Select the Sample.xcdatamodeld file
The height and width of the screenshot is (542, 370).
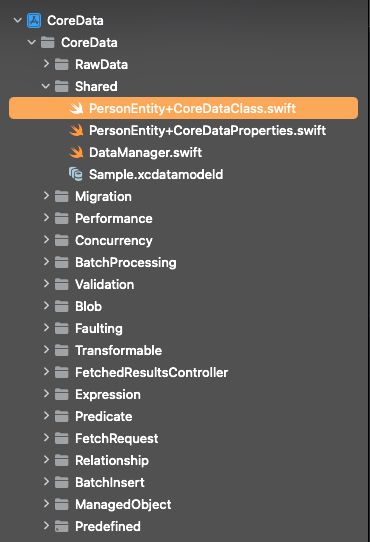tap(156, 174)
